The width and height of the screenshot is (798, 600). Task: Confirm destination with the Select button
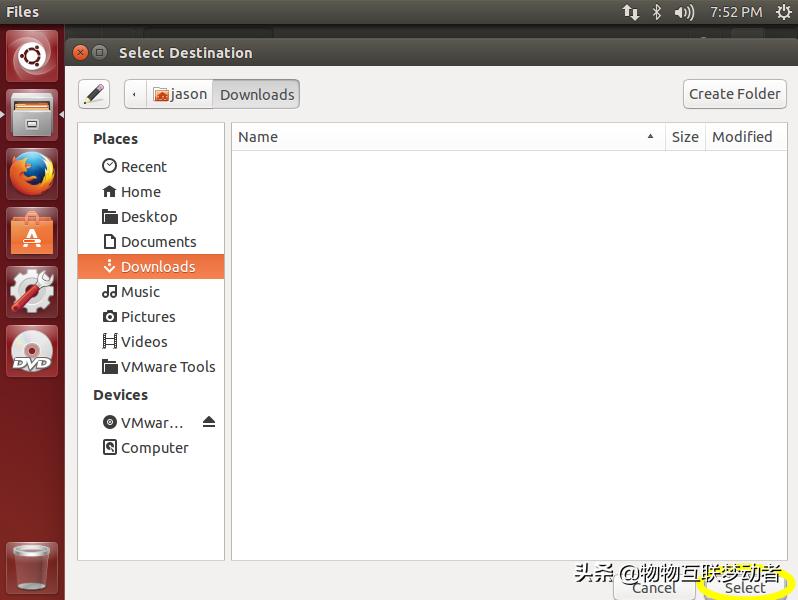point(745,588)
